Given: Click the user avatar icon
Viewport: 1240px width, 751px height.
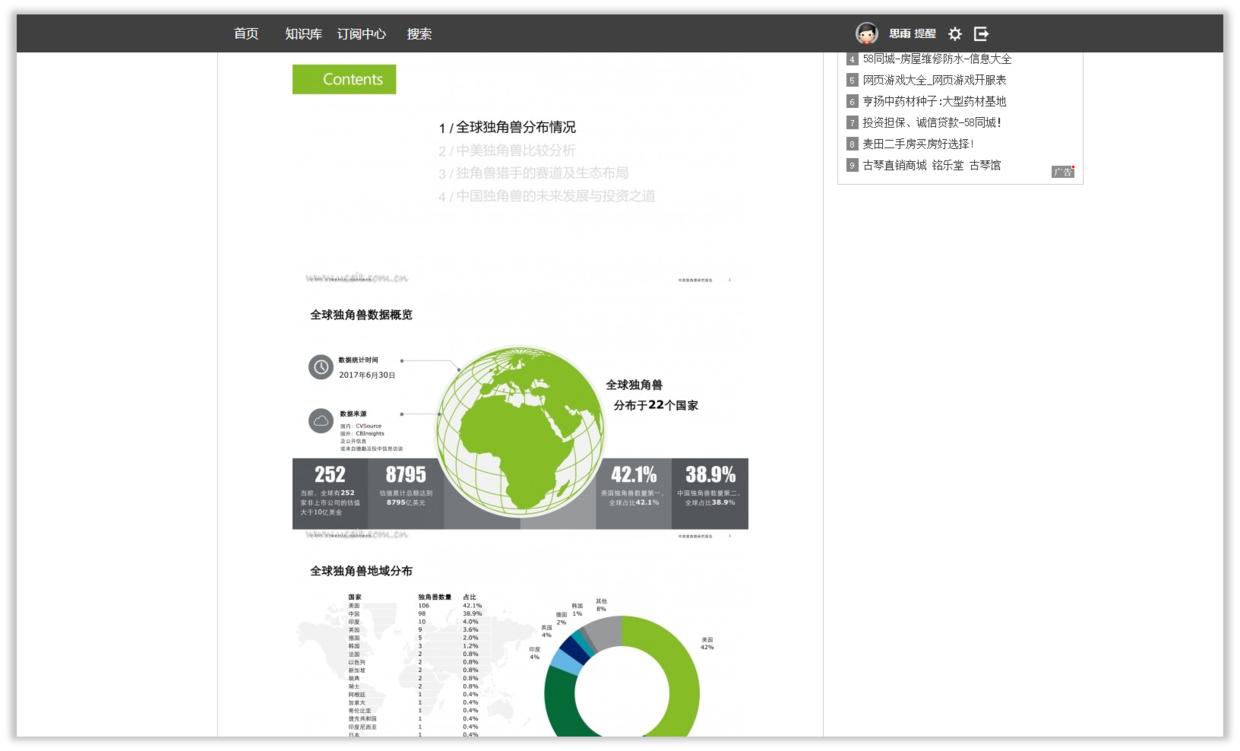Looking at the screenshot, I should (x=866, y=31).
